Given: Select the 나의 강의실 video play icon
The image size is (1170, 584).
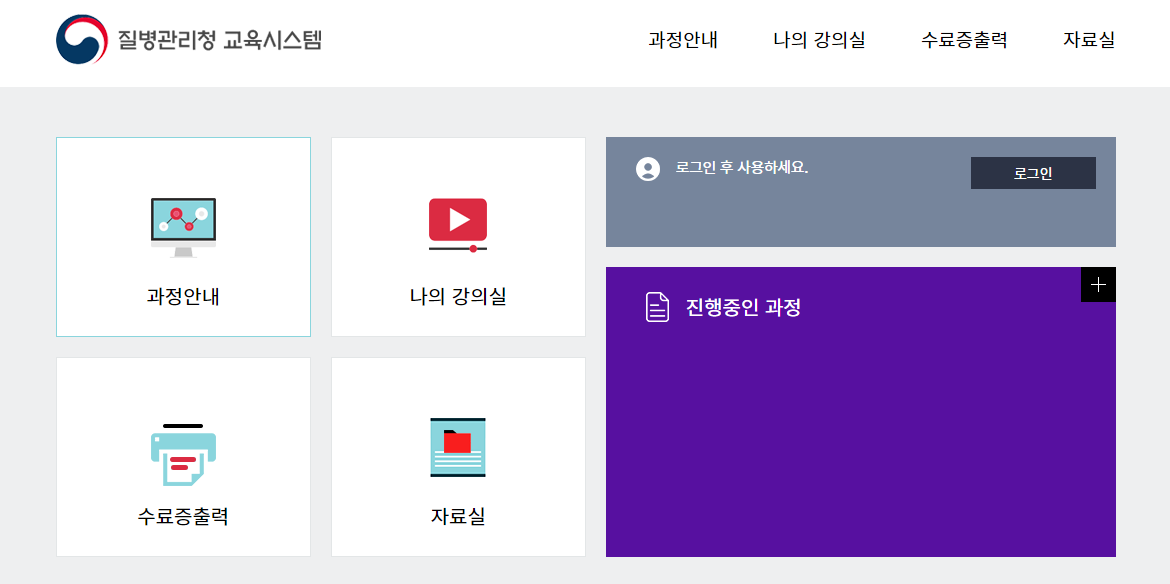Looking at the screenshot, I should (458, 222).
